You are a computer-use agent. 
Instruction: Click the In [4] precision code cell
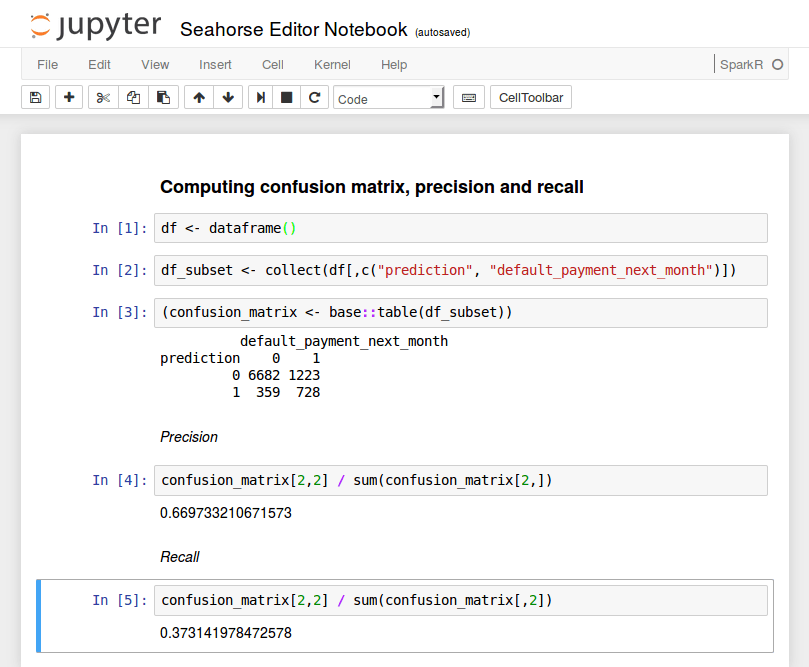(x=460, y=481)
